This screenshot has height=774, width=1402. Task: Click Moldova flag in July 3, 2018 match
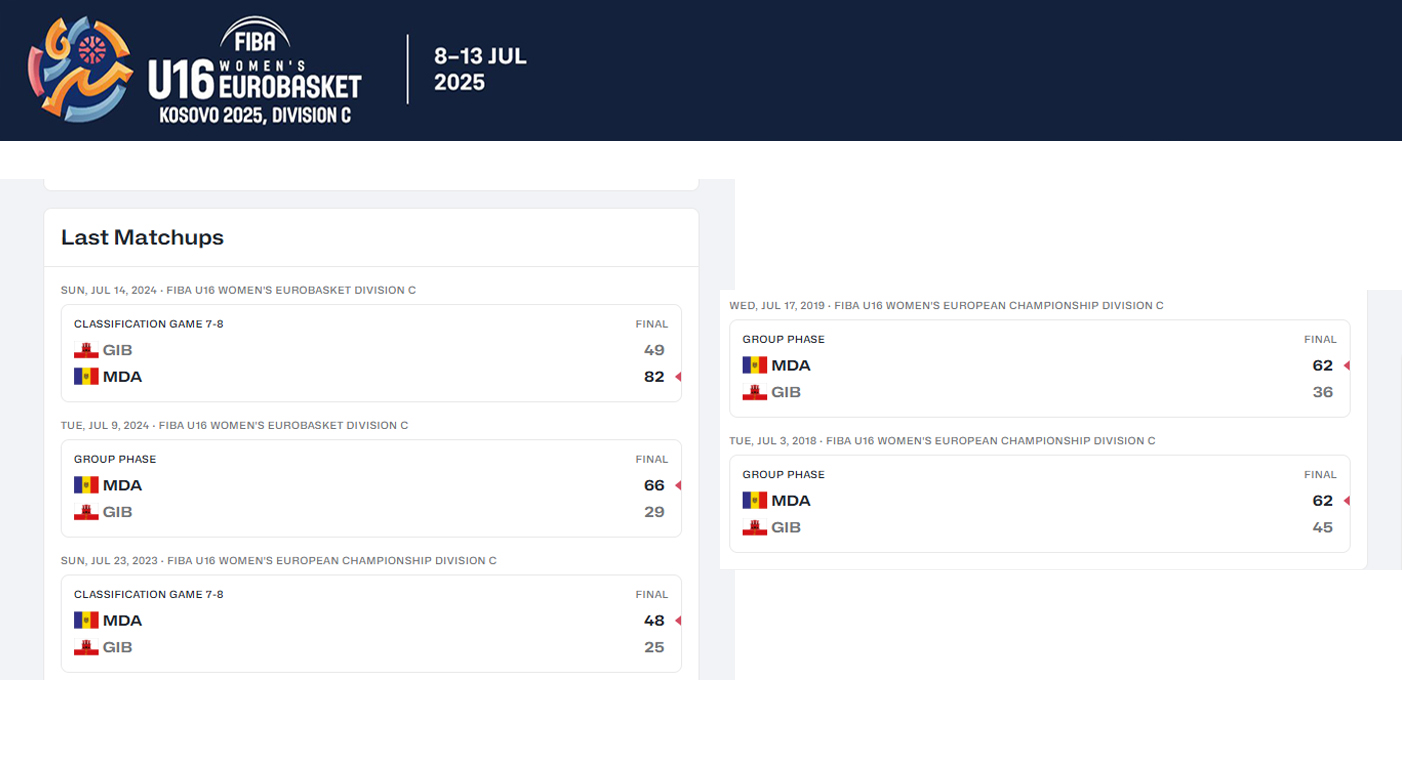pyautogui.click(x=754, y=500)
